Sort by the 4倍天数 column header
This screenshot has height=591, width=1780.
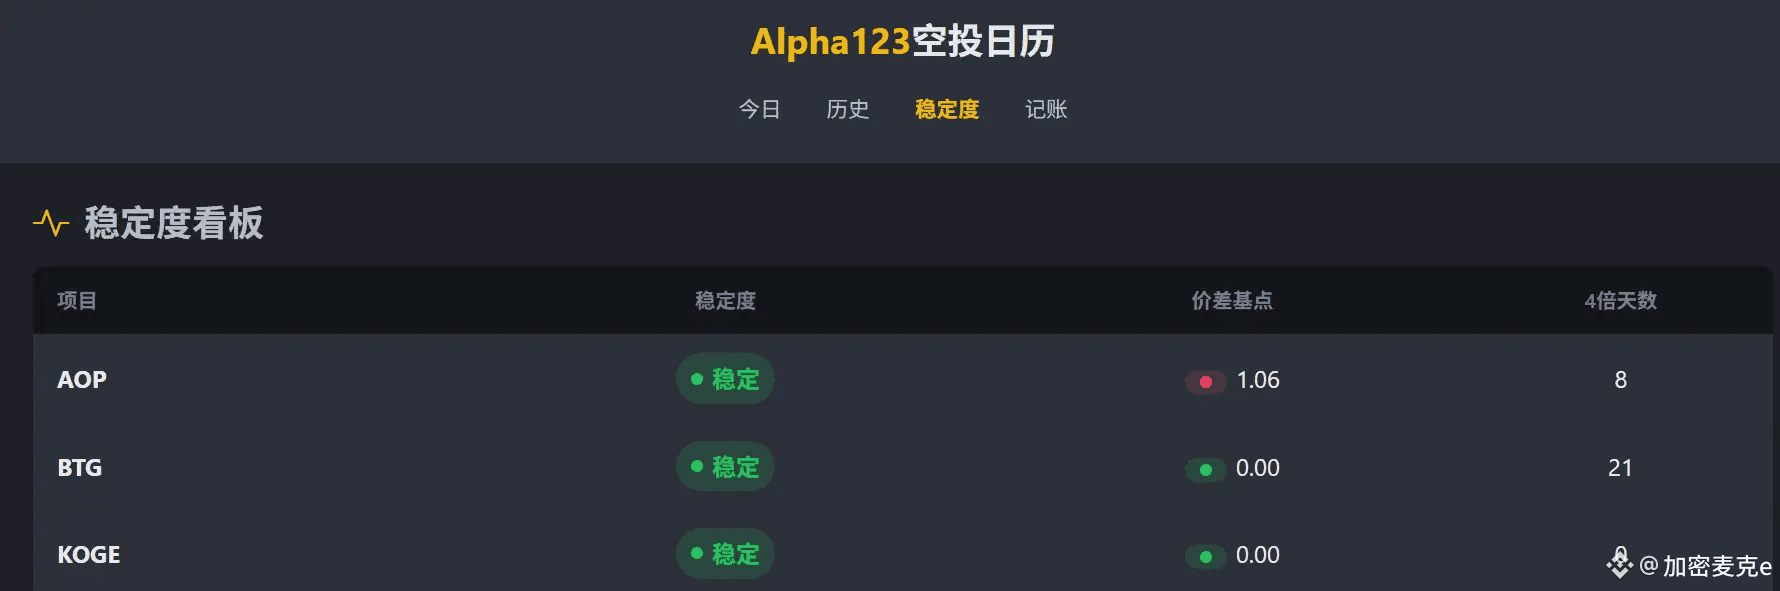[x=1621, y=301]
